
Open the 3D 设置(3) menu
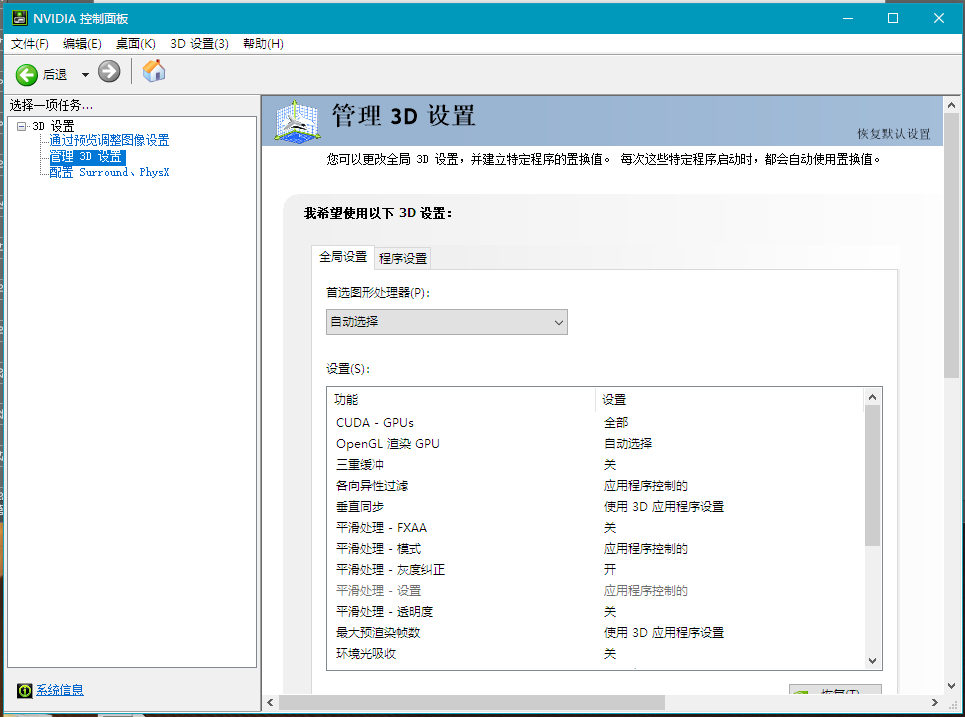click(x=199, y=44)
